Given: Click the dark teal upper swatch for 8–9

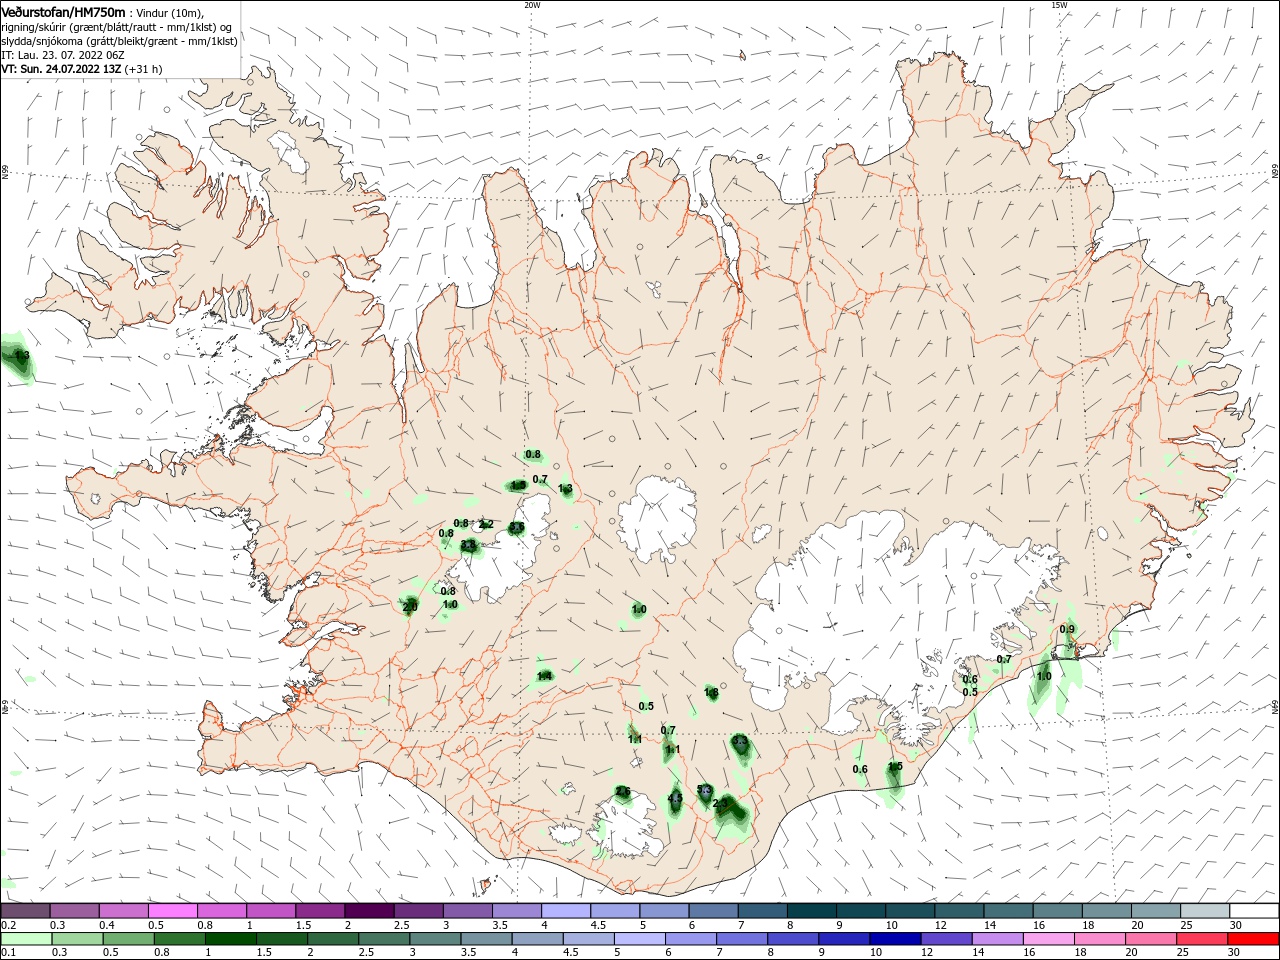Looking at the screenshot, I should click(x=812, y=911).
